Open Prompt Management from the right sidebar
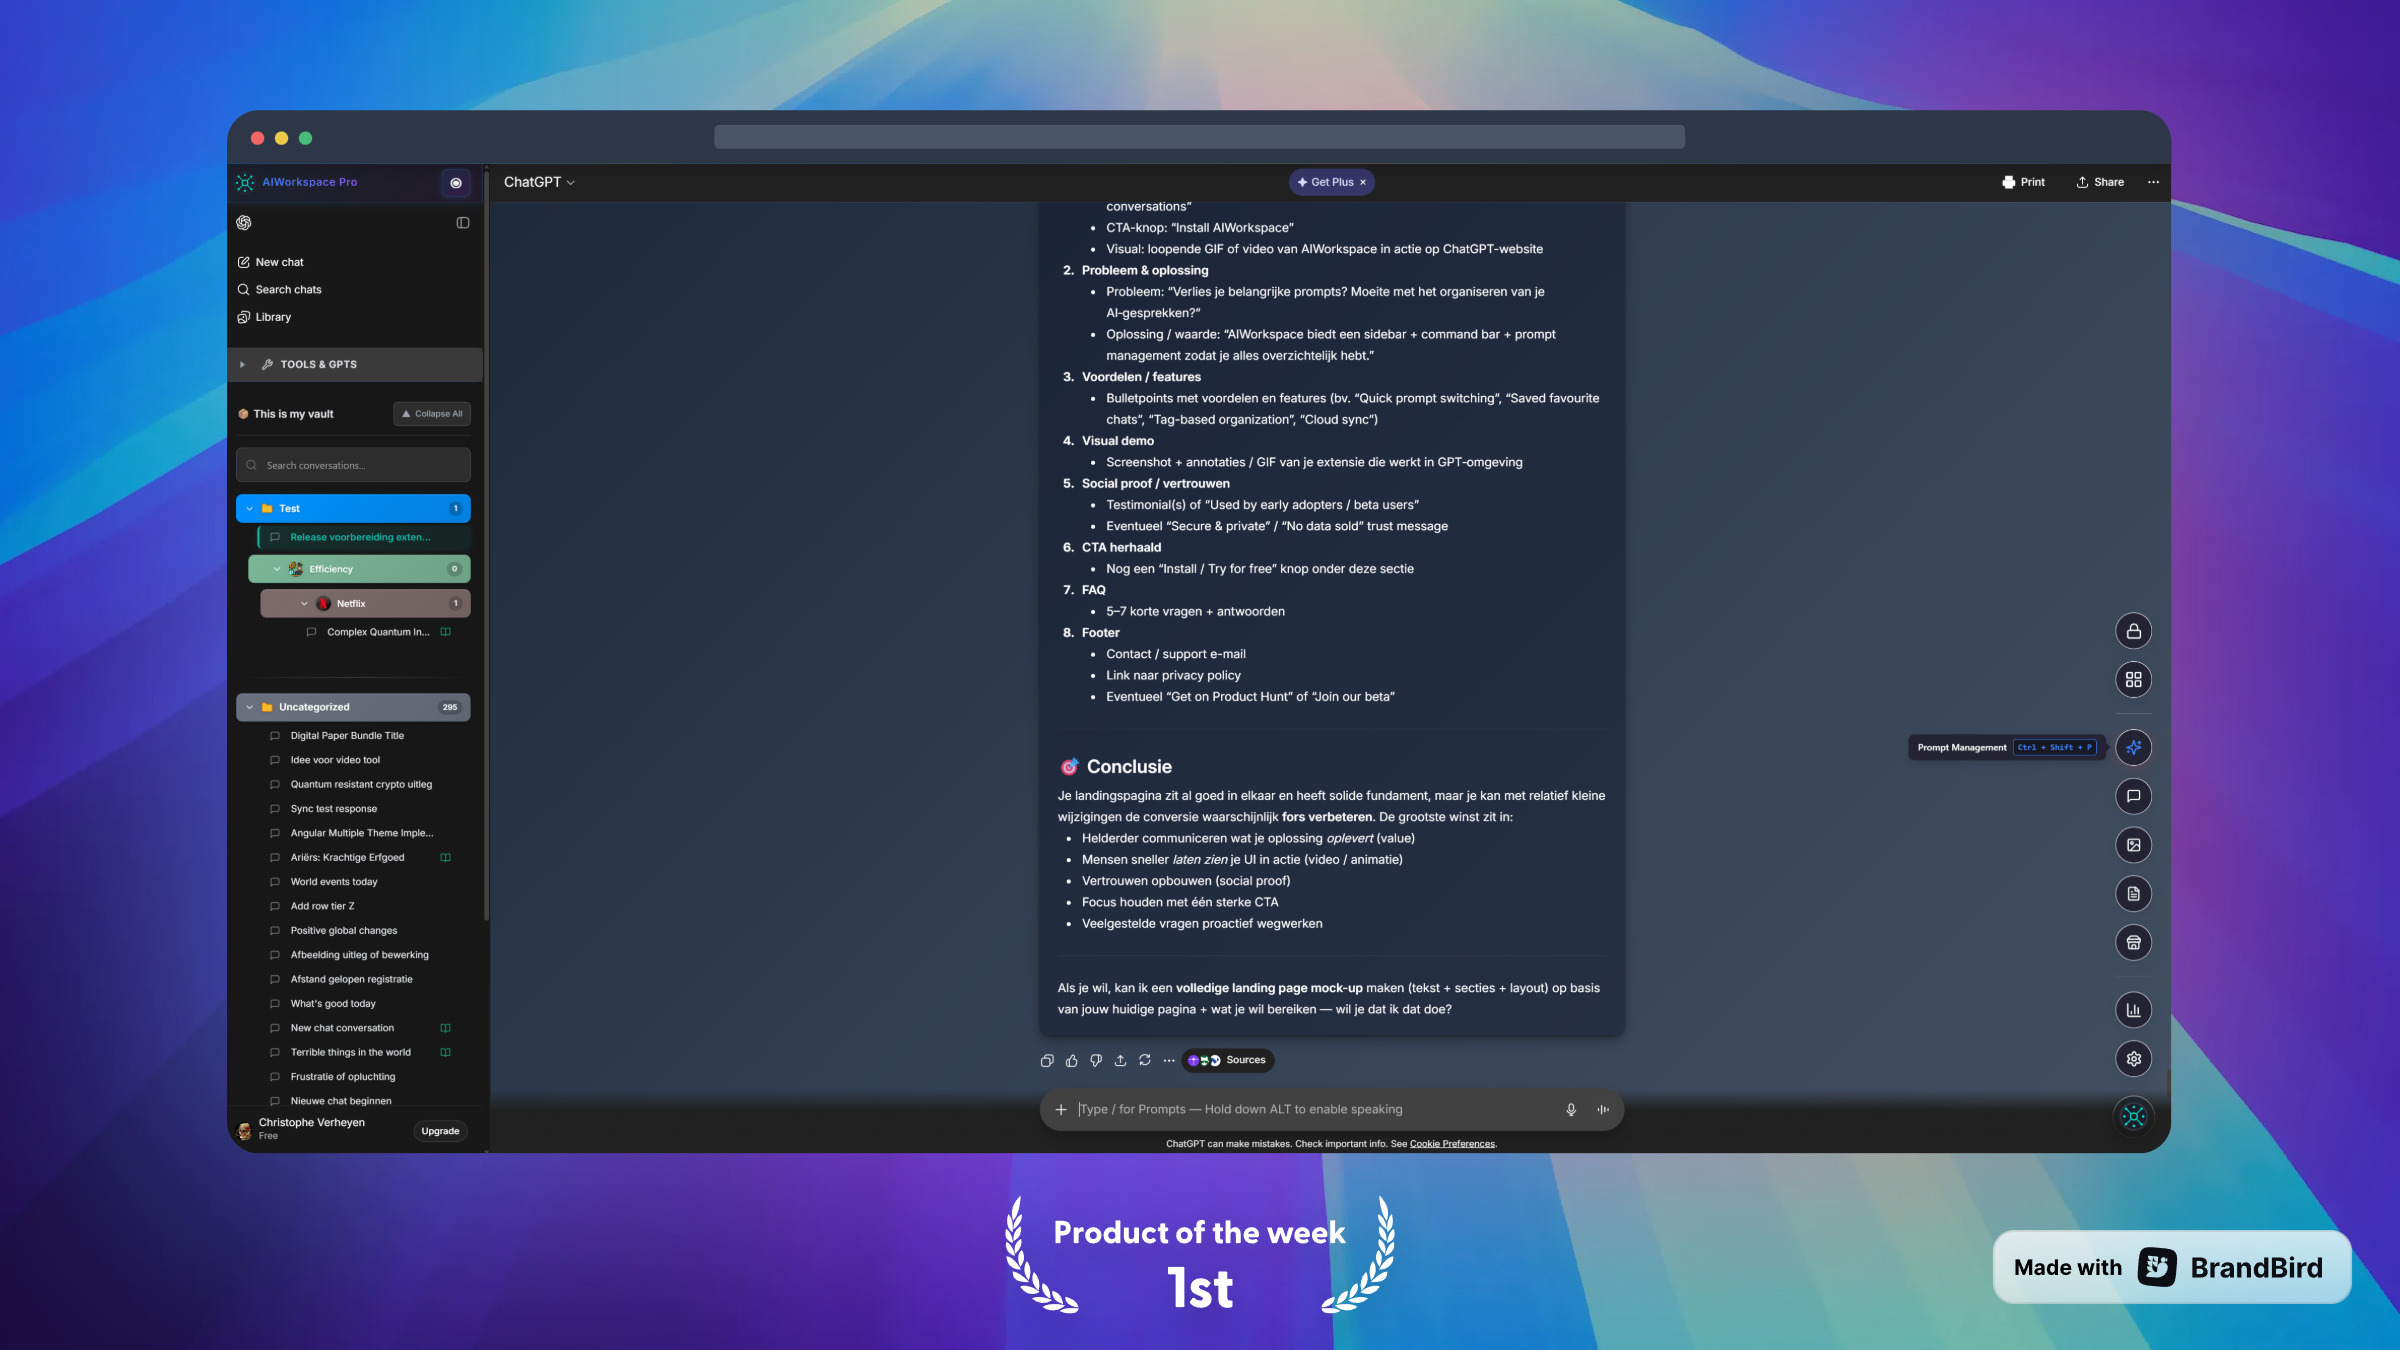Image resolution: width=2400 pixels, height=1350 pixels. coord(2134,747)
